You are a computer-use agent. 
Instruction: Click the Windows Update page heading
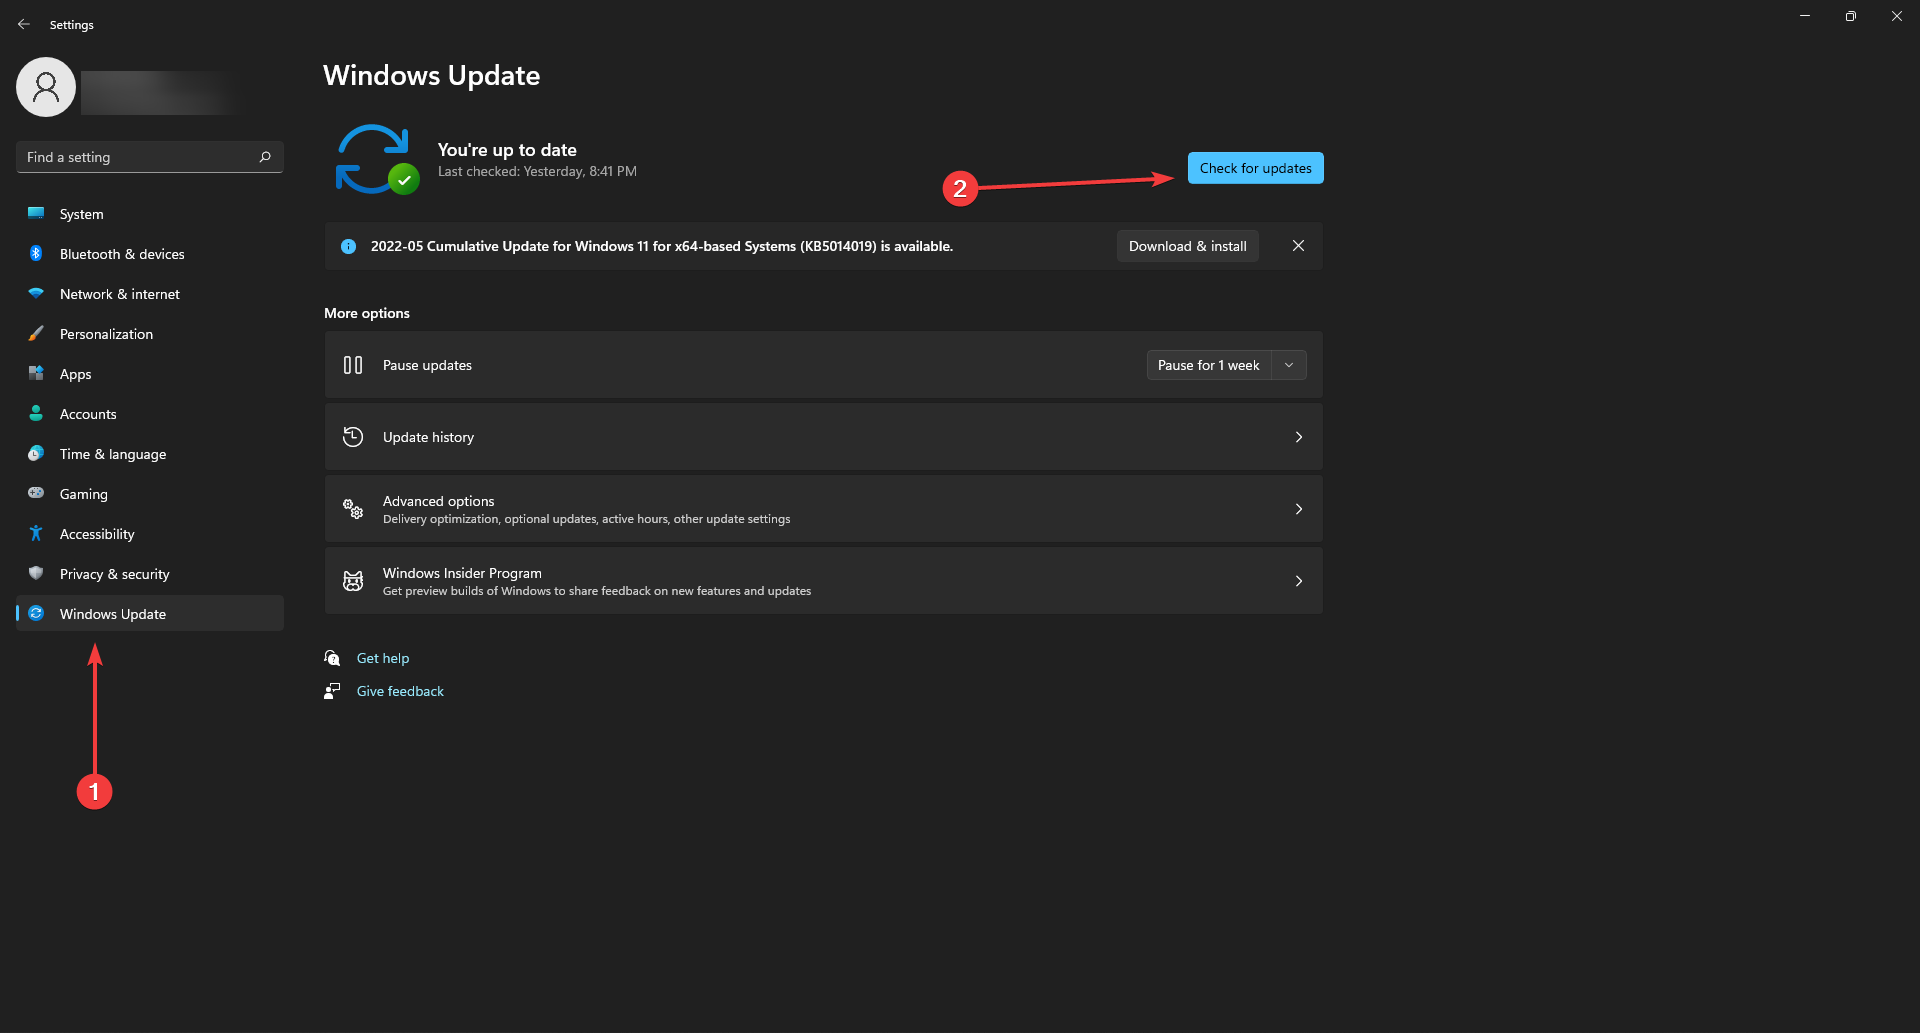click(432, 76)
